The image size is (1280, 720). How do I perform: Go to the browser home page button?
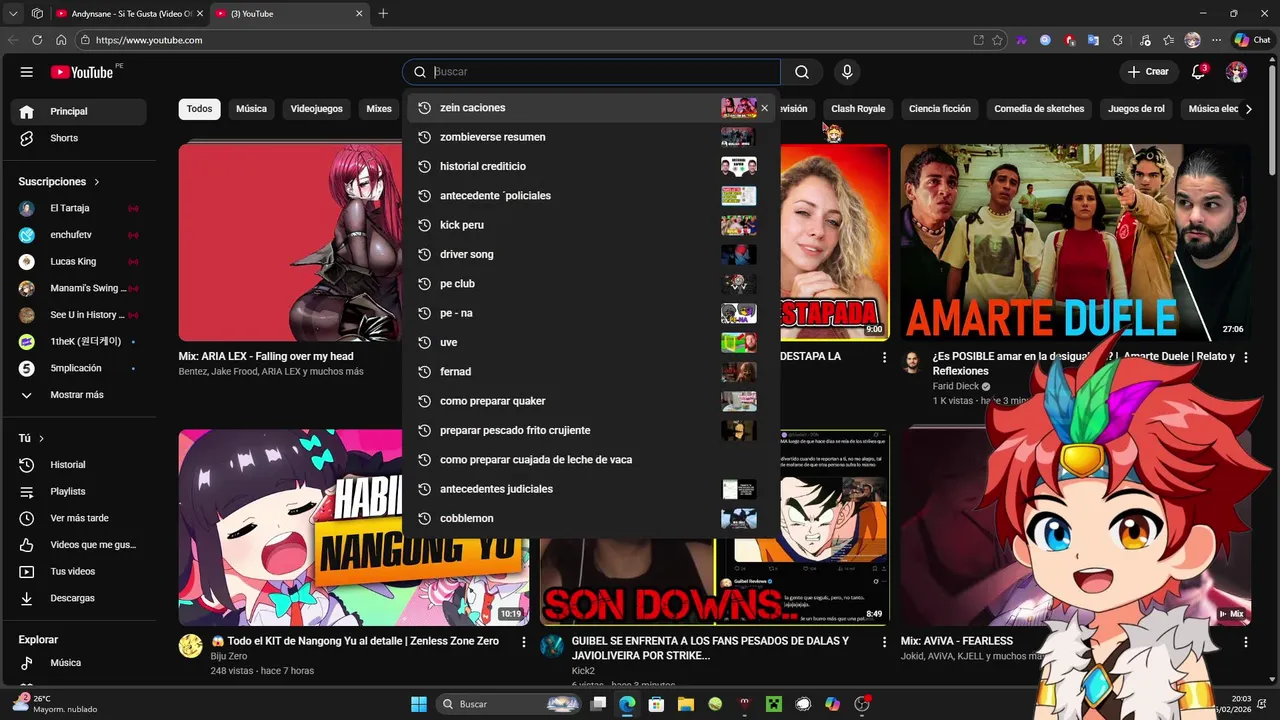pyautogui.click(x=61, y=40)
